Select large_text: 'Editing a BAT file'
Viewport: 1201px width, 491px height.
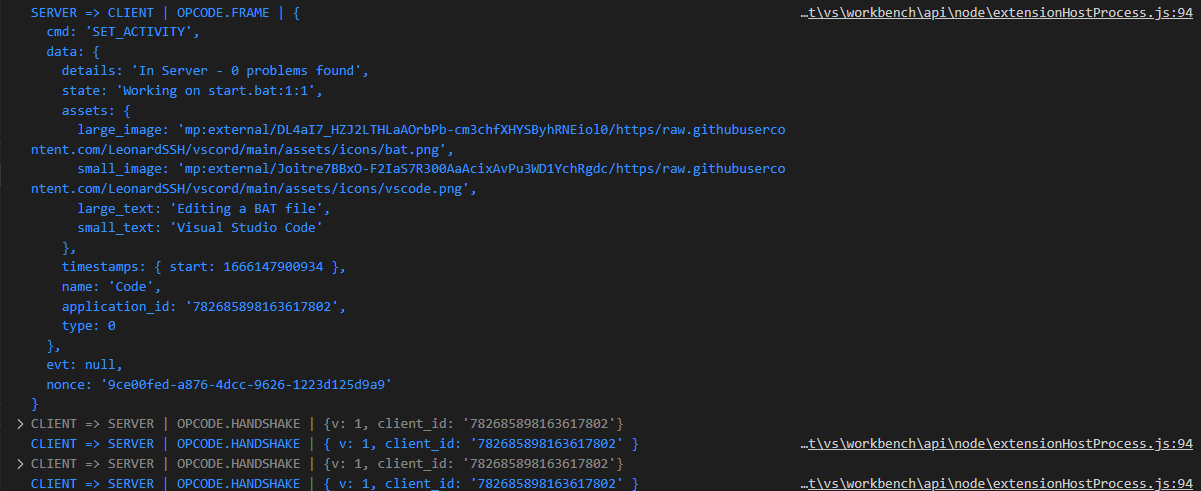(x=204, y=208)
